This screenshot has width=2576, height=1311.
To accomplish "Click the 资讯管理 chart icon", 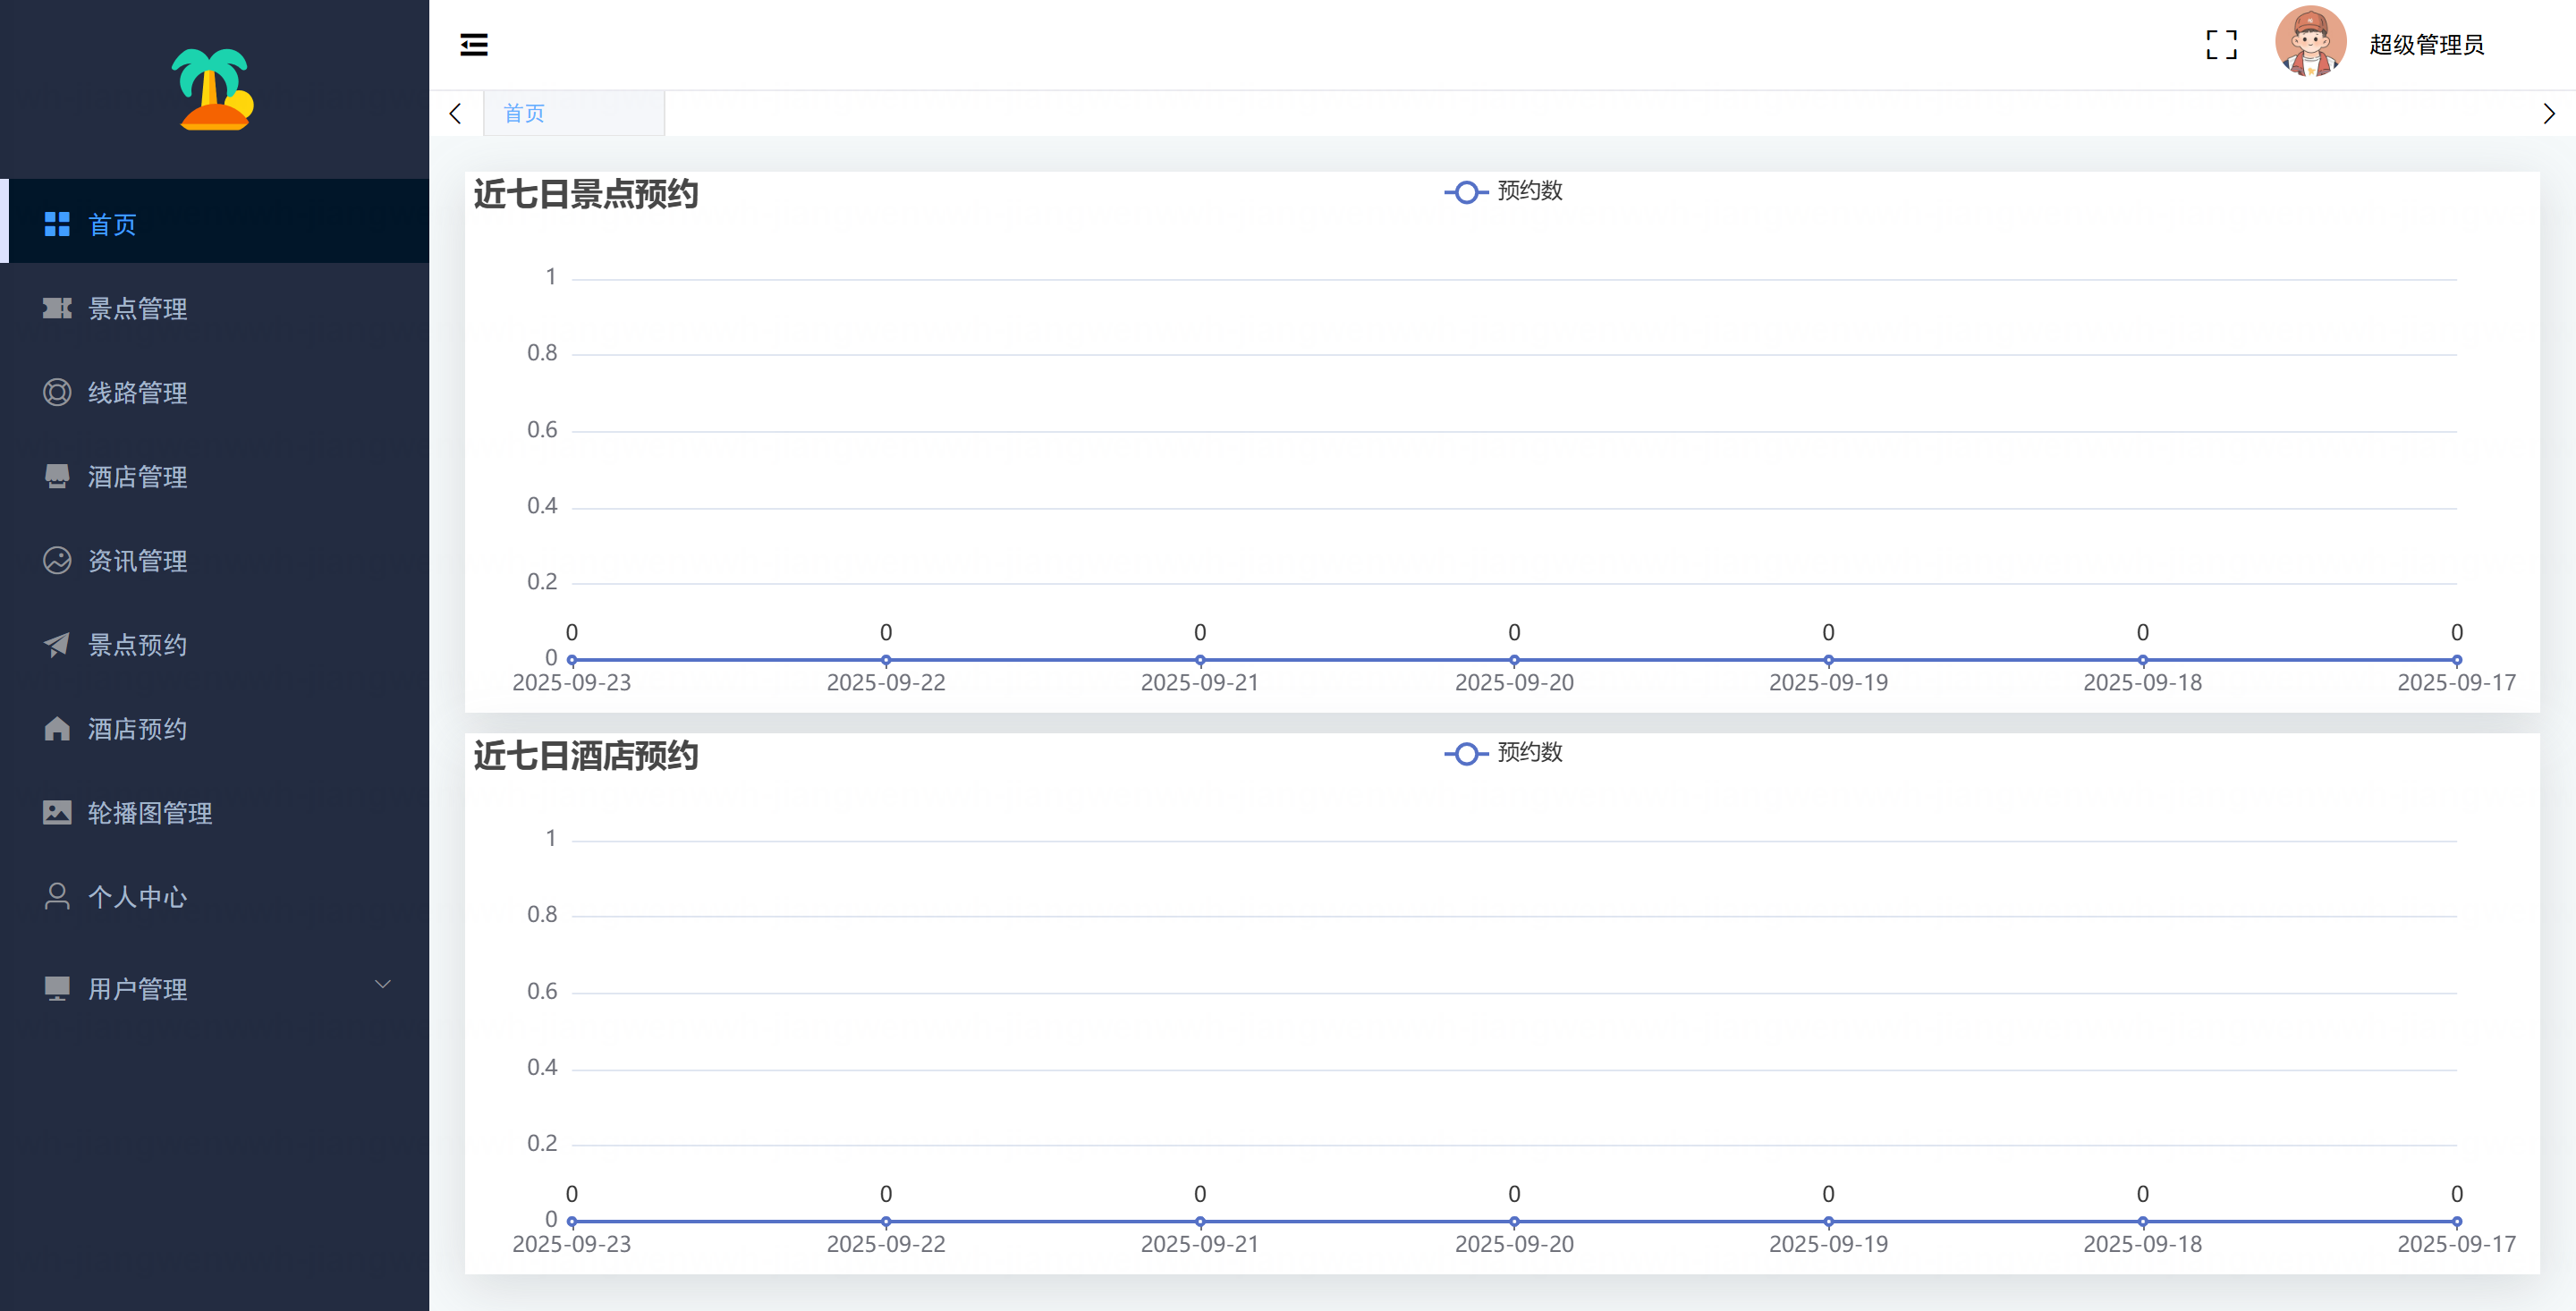I will coord(57,560).
